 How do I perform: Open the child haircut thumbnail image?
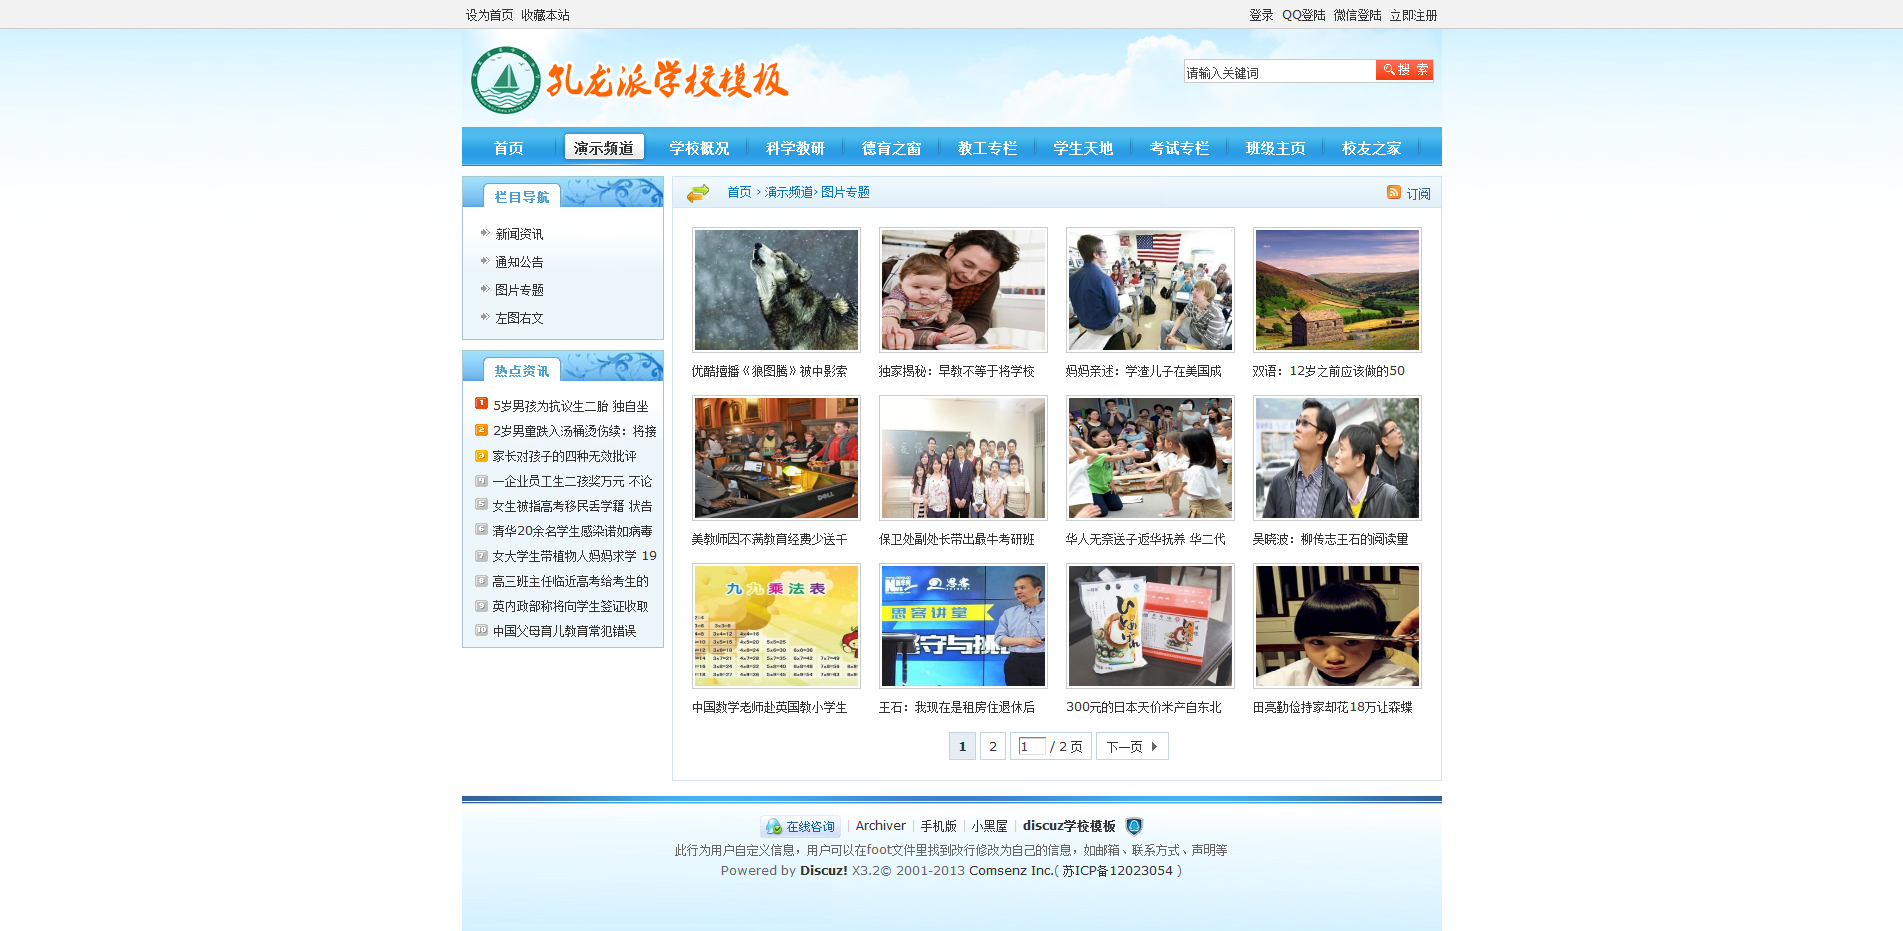1337,626
